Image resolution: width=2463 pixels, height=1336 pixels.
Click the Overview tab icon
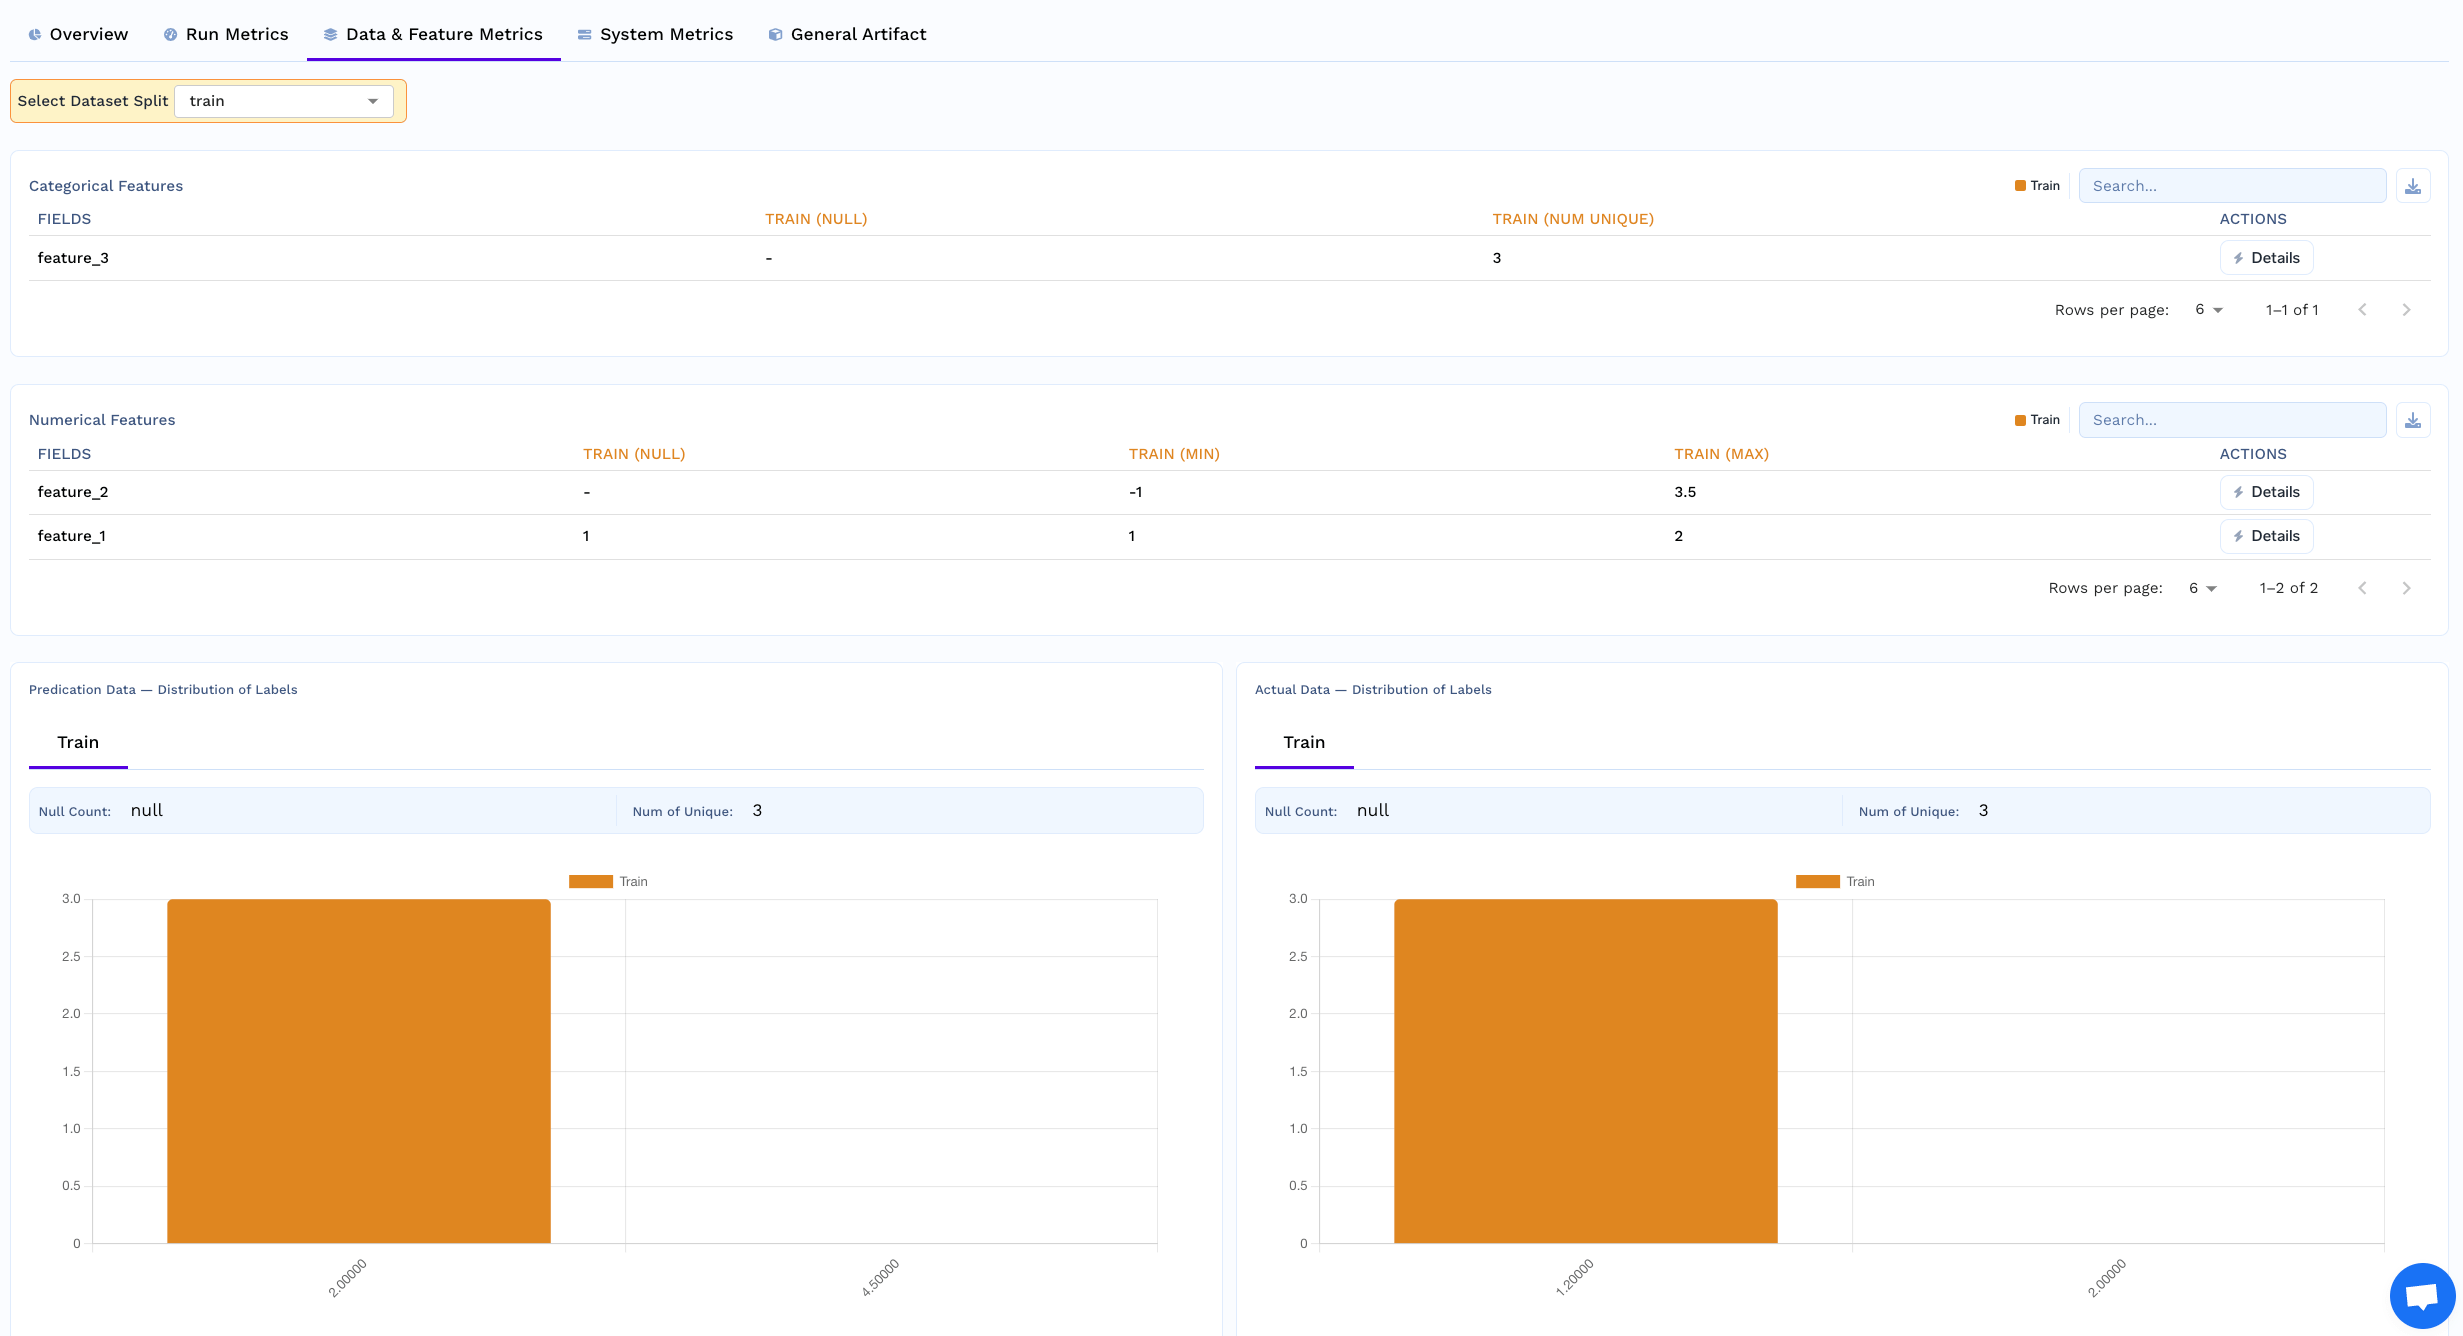pyautogui.click(x=35, y=34)
